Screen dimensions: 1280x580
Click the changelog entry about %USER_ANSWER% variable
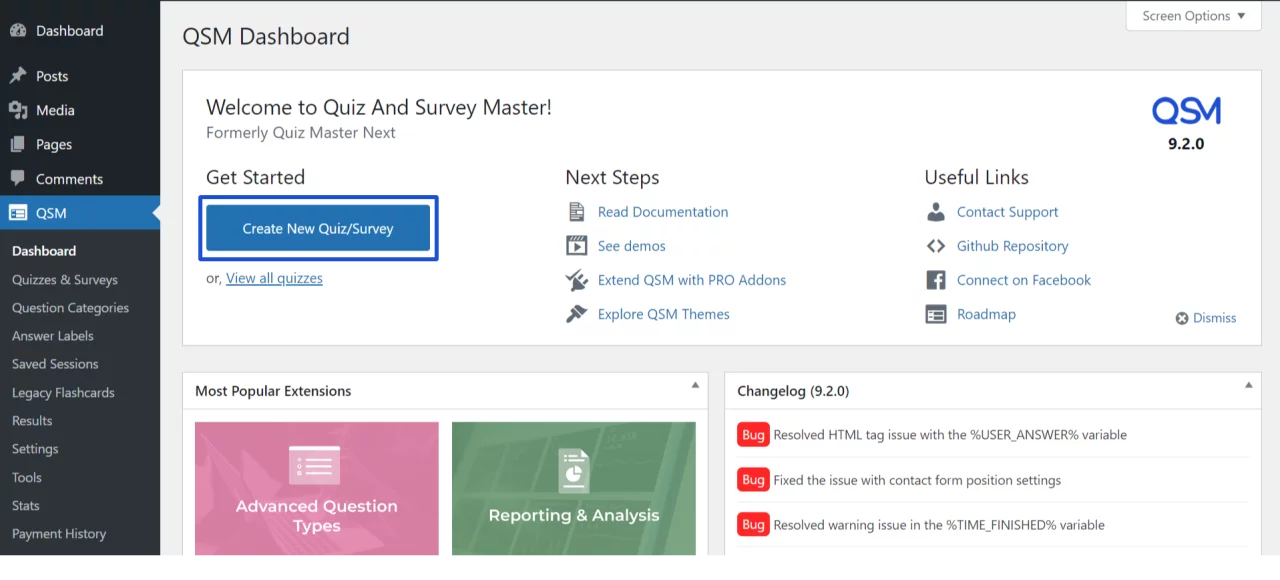[x=950, y=435]
